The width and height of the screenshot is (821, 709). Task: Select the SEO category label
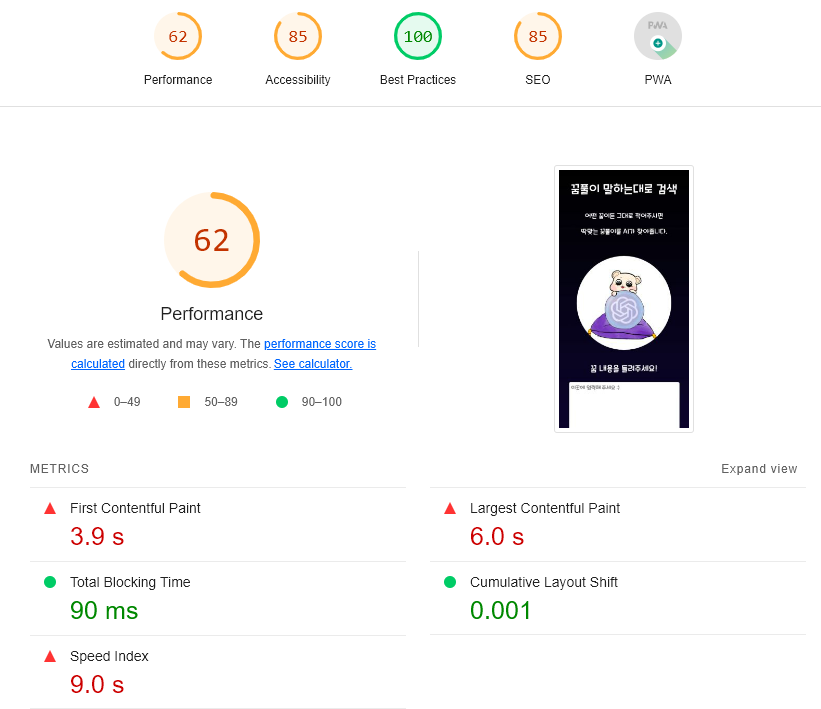tap(538, 80)
